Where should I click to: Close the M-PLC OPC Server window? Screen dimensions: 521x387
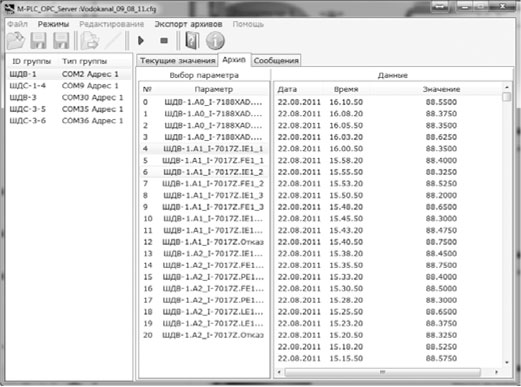coord(502,6)
